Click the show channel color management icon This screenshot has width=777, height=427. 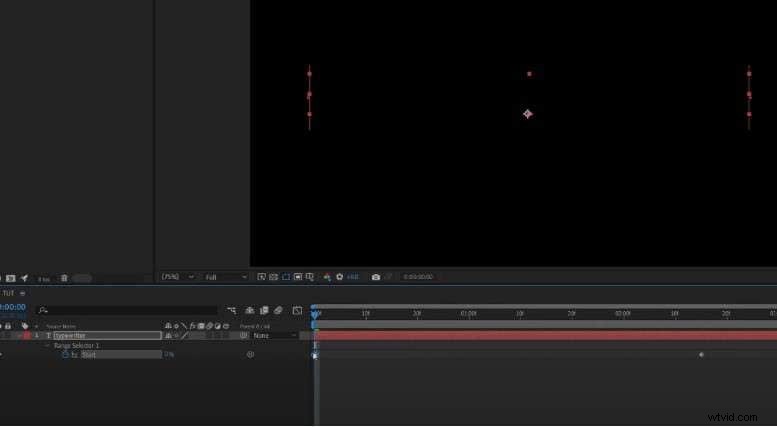[x=327, y=277]
